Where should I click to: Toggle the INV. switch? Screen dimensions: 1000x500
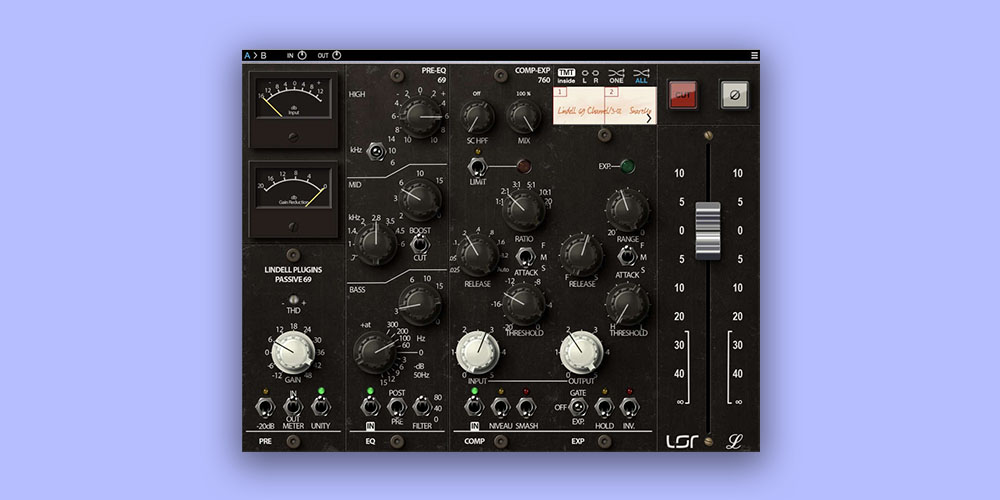[629, 406]
